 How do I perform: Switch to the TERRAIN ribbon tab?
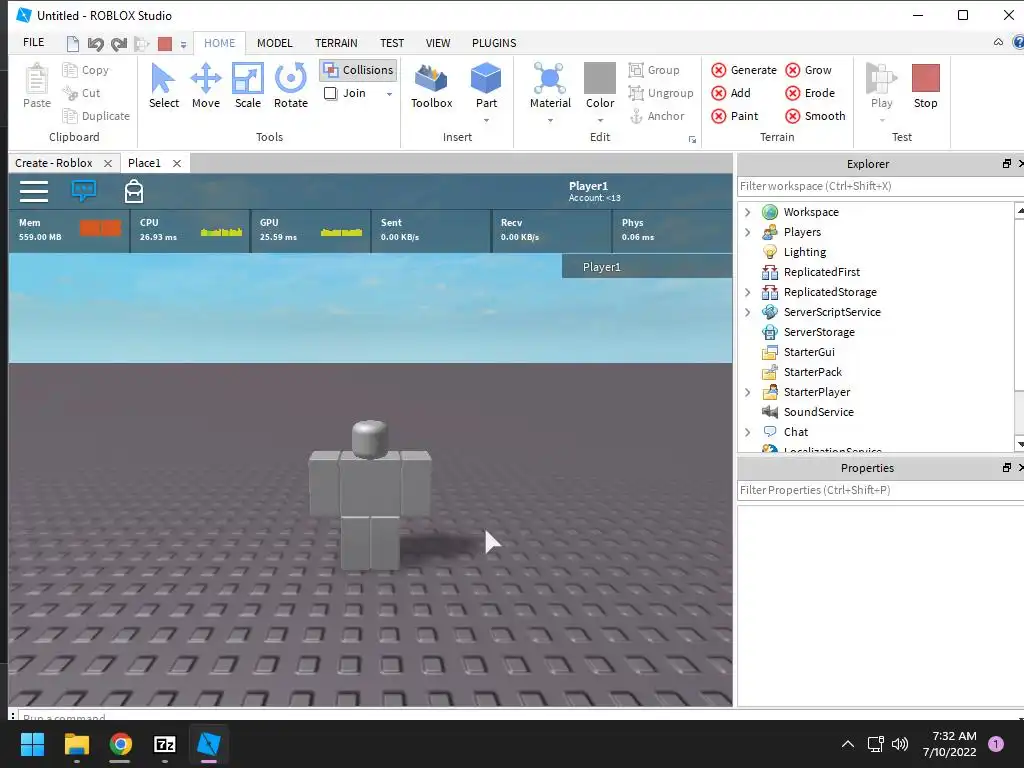click(336, 43)
